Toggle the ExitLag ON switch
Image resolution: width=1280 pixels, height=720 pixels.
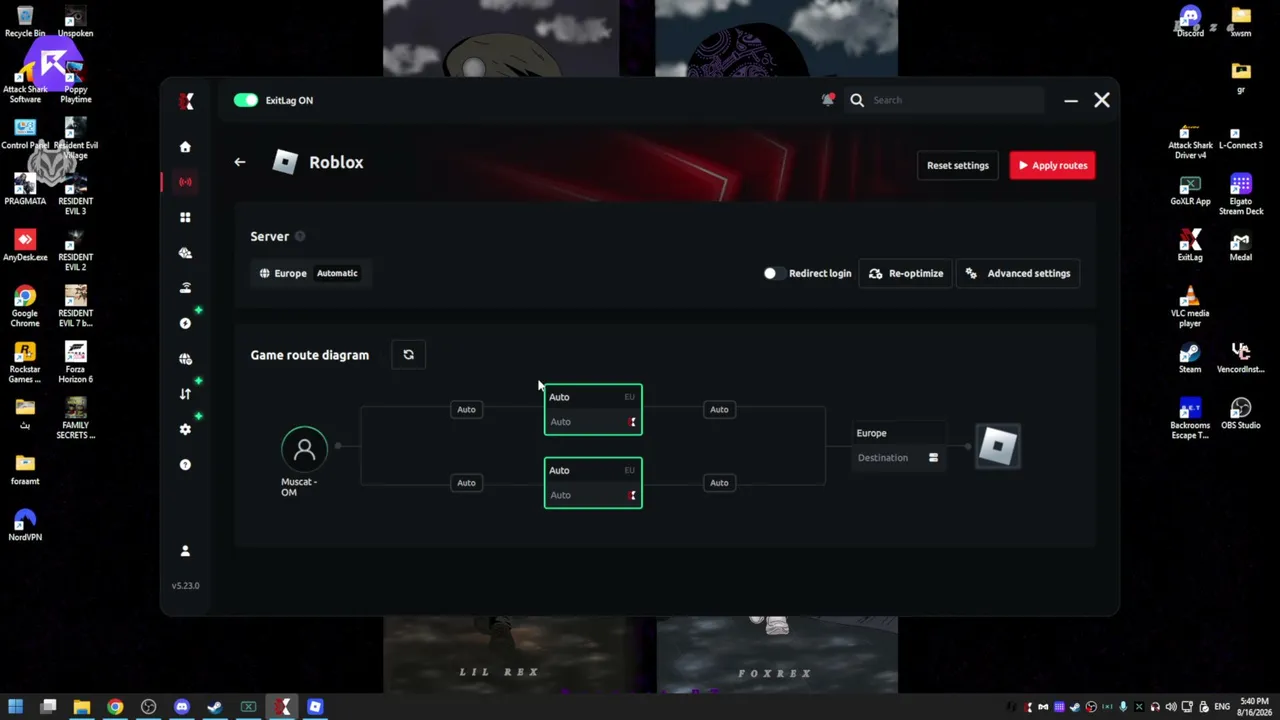(x=246, y=100)
